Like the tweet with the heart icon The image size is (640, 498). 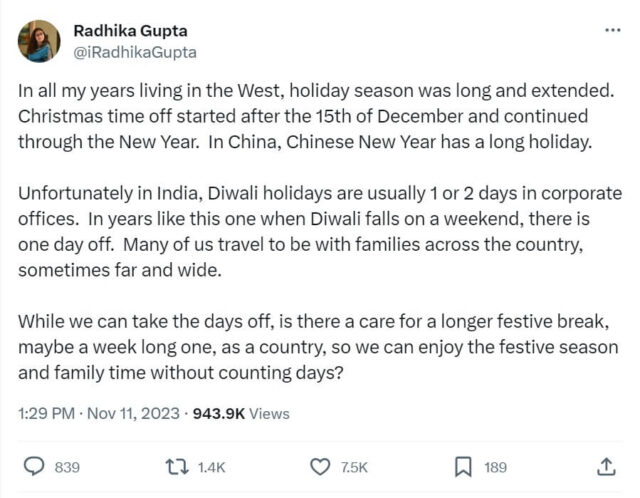[320, 467]
